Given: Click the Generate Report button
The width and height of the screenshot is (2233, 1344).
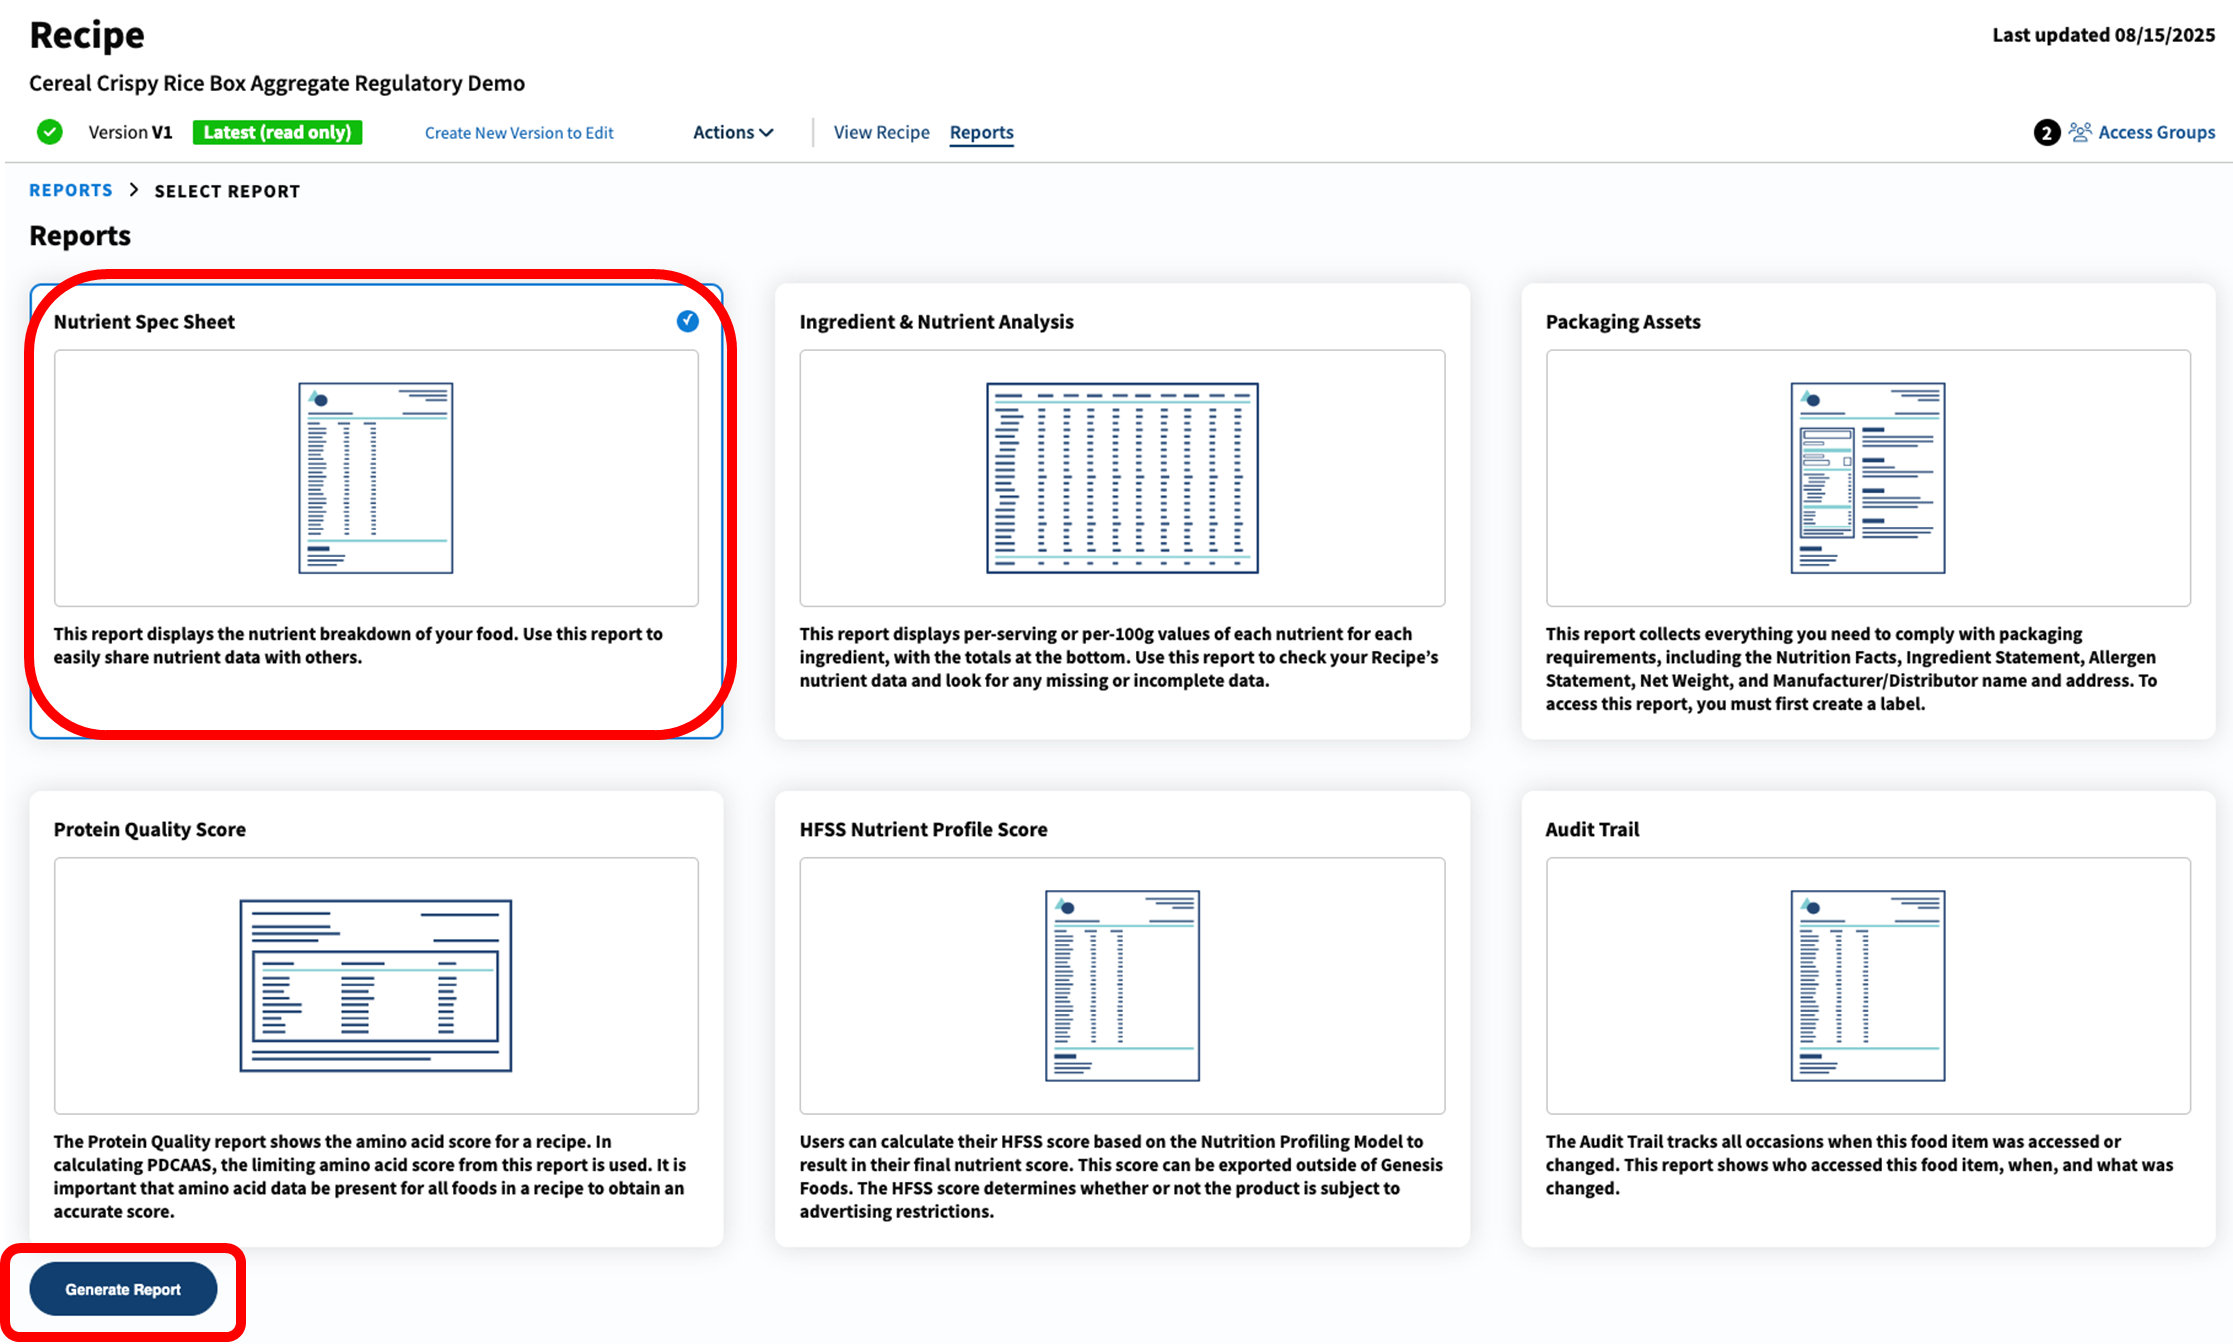Looking at the screenshot, I should pyautogui.click(x=123, y=1289).
